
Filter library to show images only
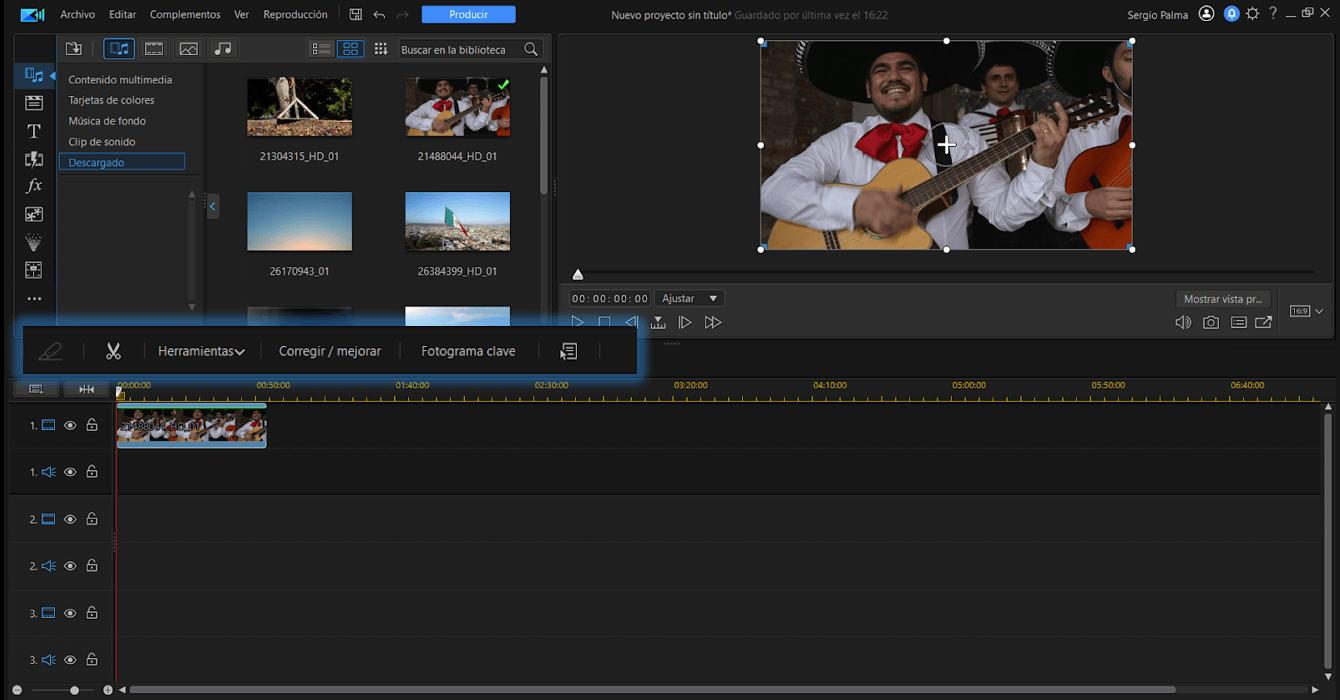188,49
